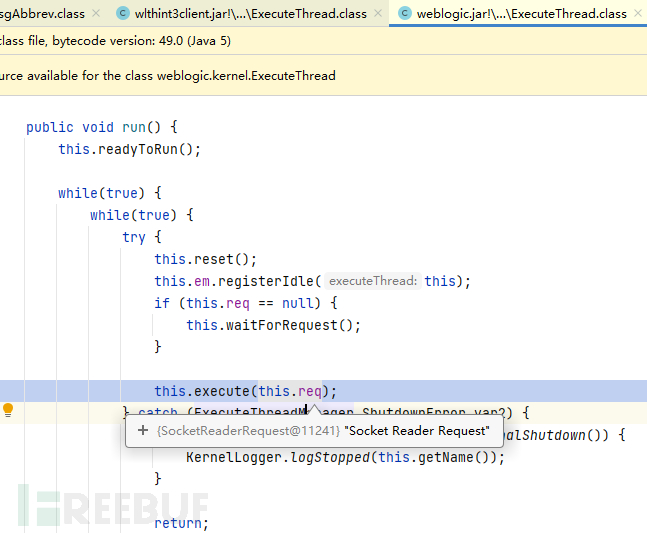Click the yellow light bulb intention icon

click(8, 410)
